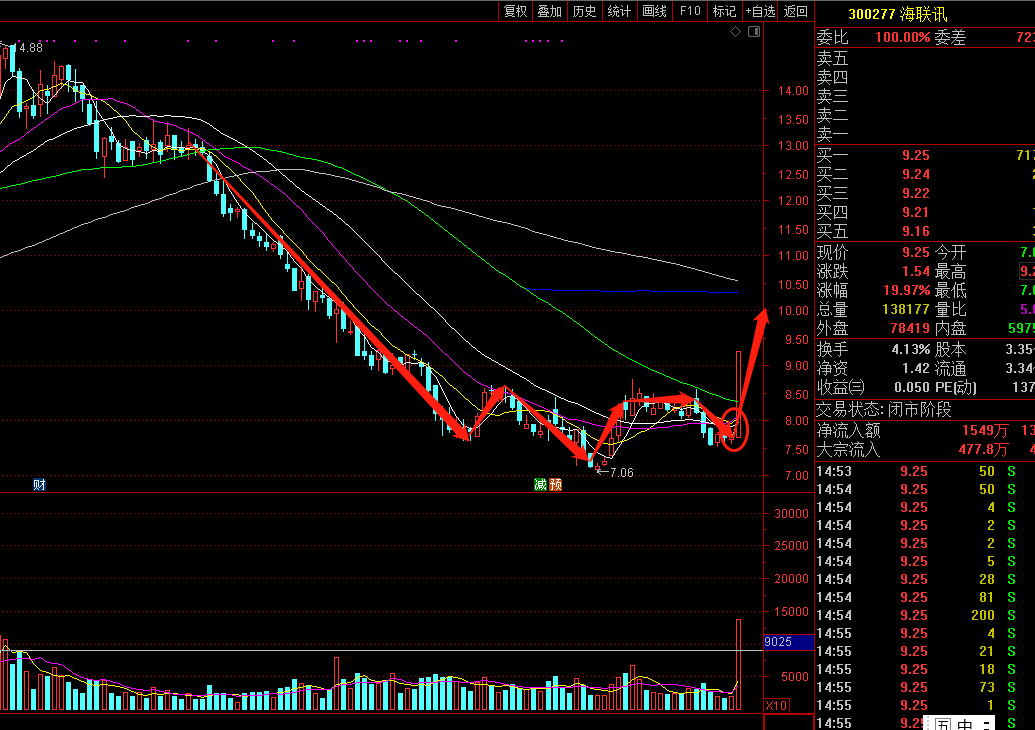Click the 买五 bid price 9.16

tap(916, 232)
